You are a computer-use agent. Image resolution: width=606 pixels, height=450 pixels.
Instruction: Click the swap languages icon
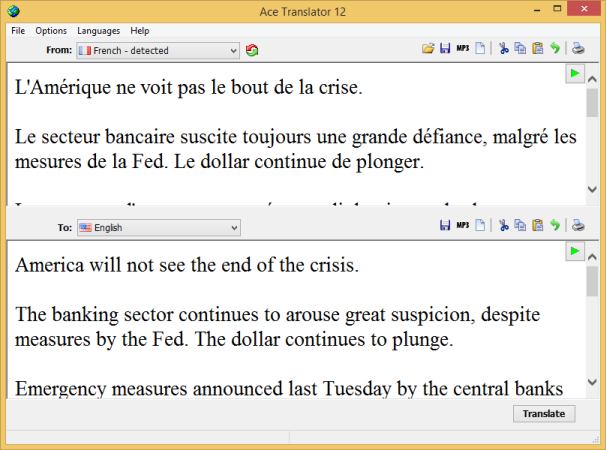252,50
